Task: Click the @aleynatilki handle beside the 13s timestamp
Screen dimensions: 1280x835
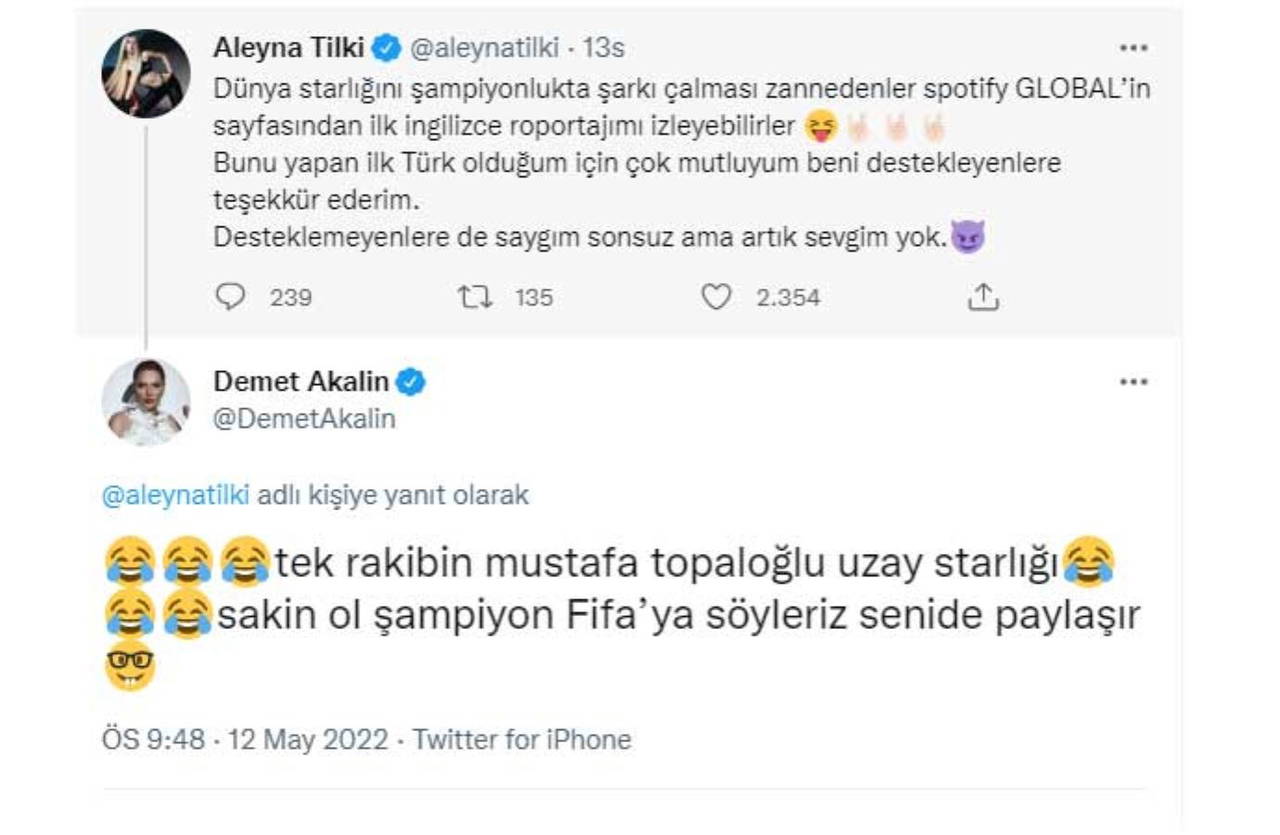Action: [482, 47]
